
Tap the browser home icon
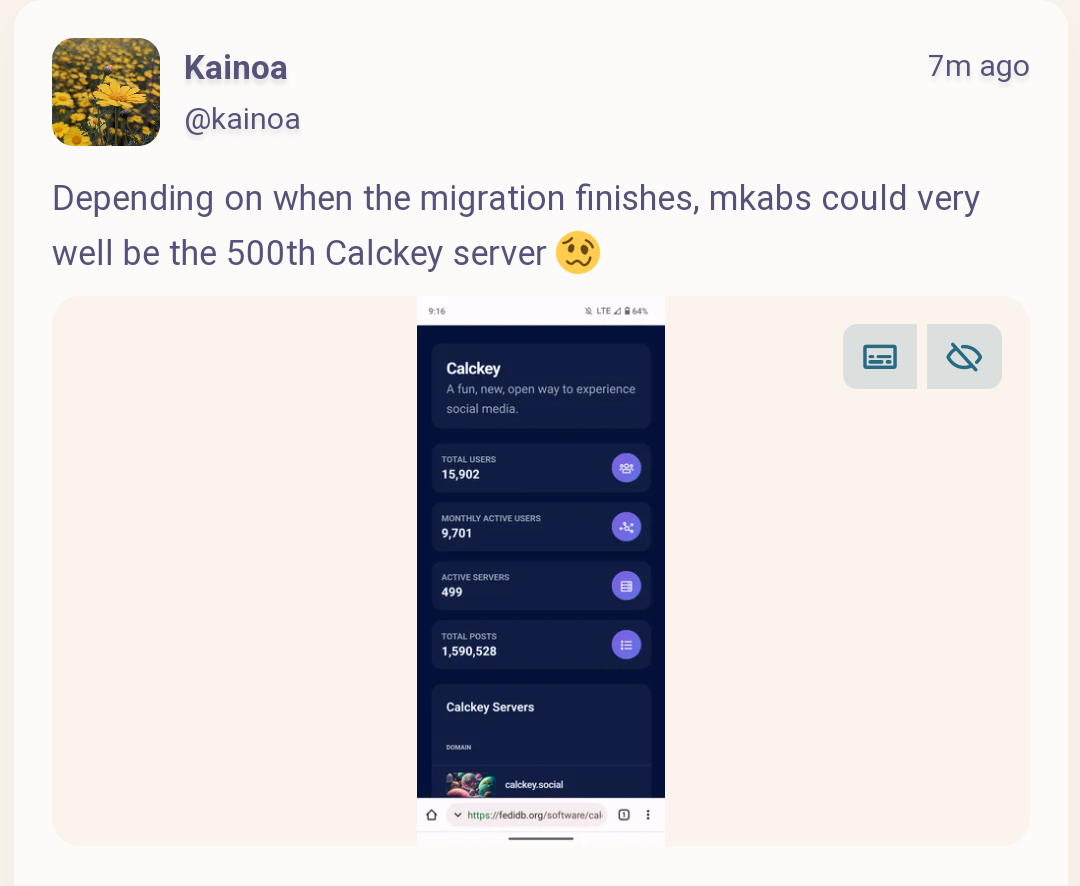(x=431, y=815)
